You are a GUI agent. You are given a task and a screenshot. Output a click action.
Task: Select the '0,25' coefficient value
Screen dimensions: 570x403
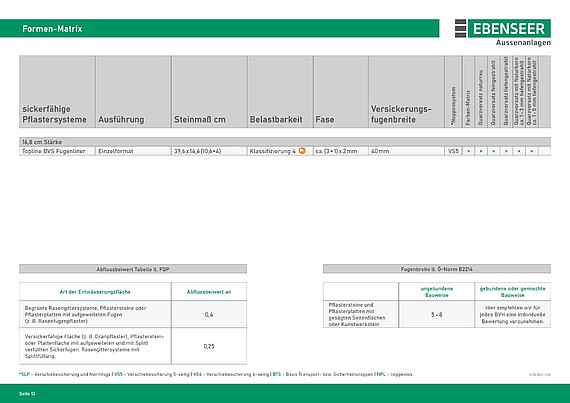209,346
